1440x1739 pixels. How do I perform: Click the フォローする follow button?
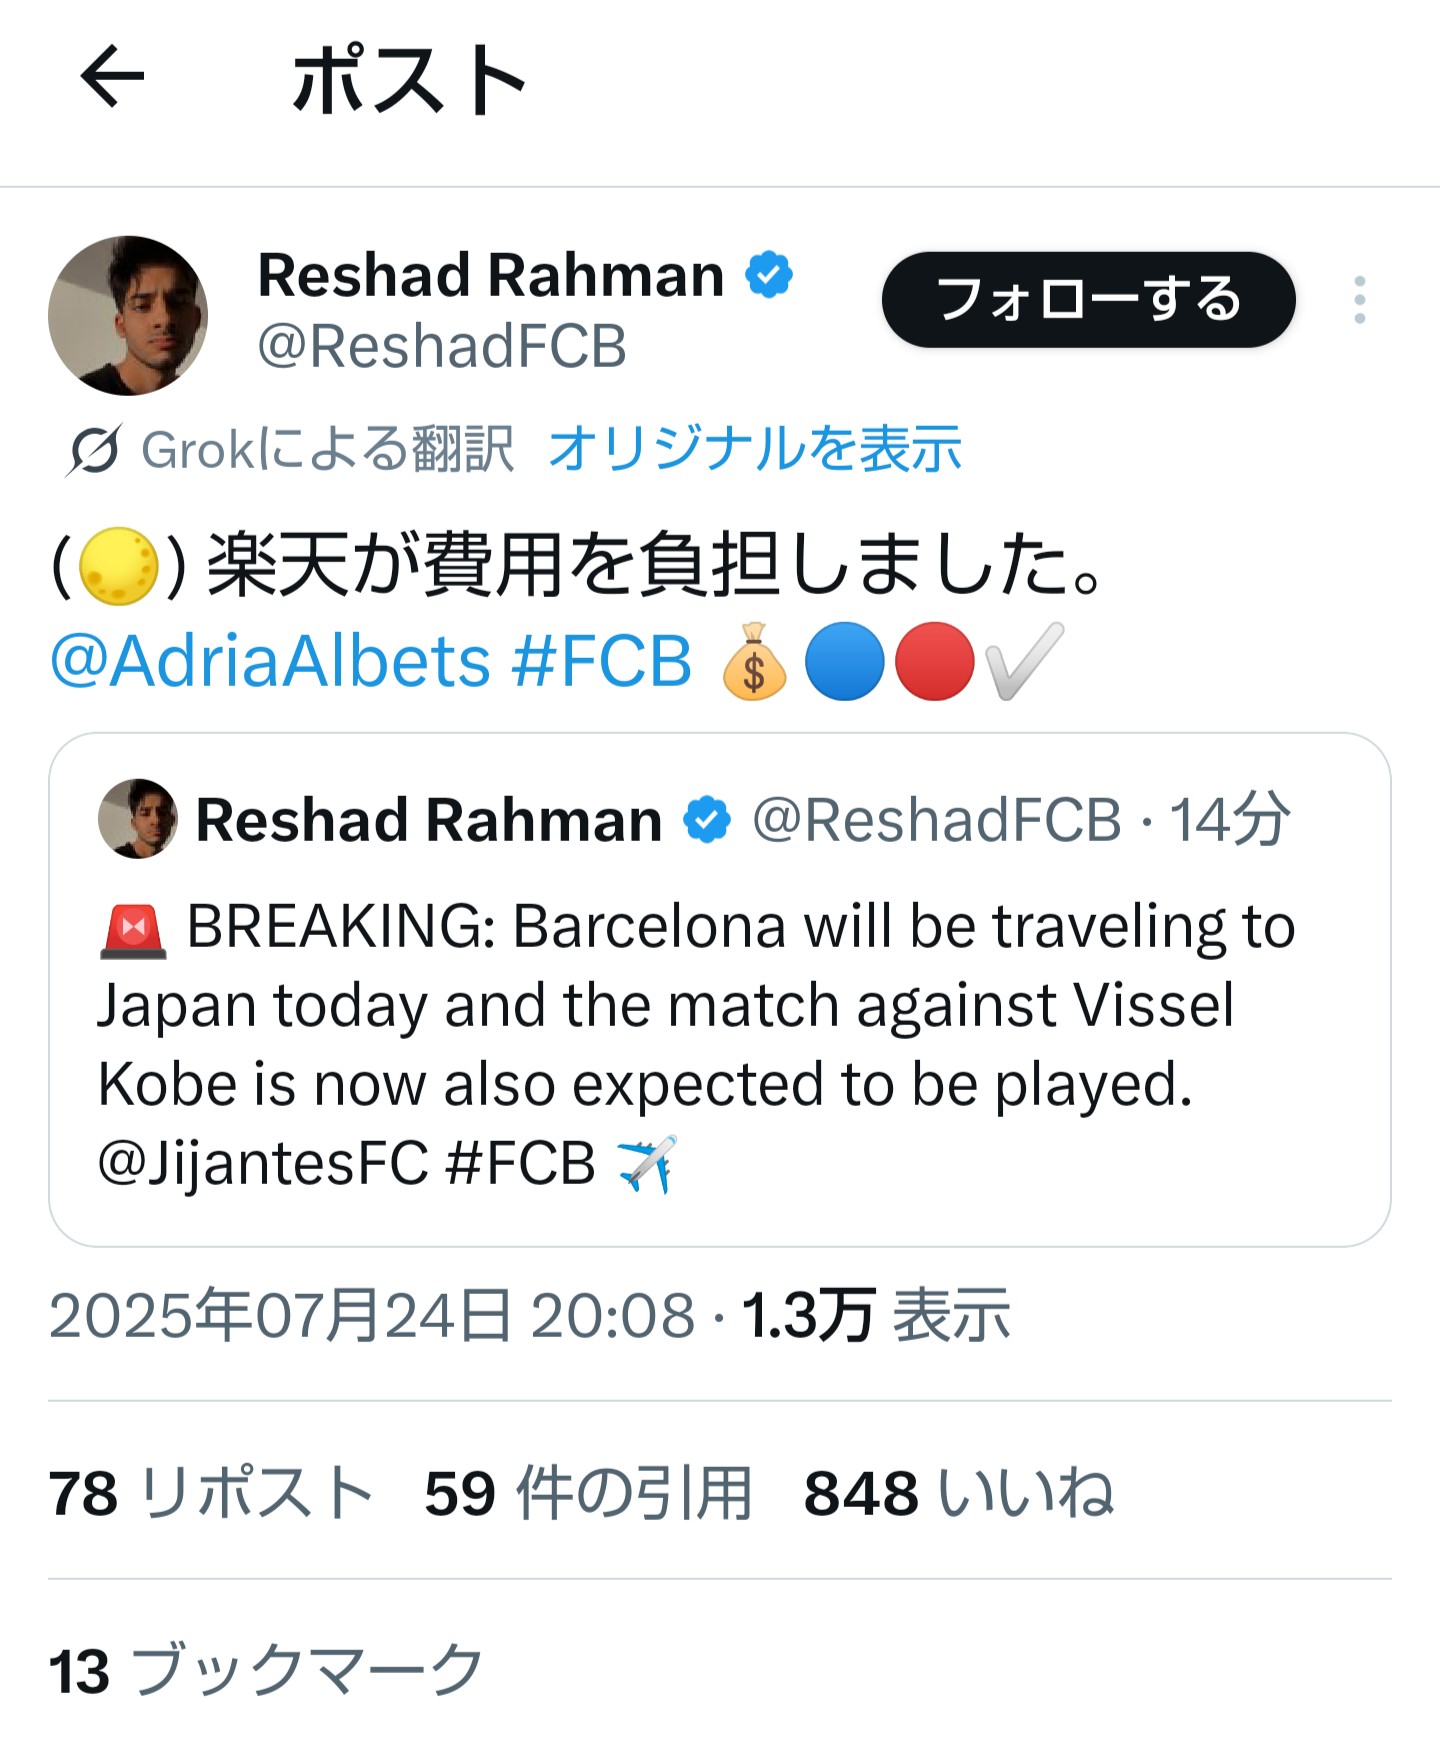click(1088, 300)
